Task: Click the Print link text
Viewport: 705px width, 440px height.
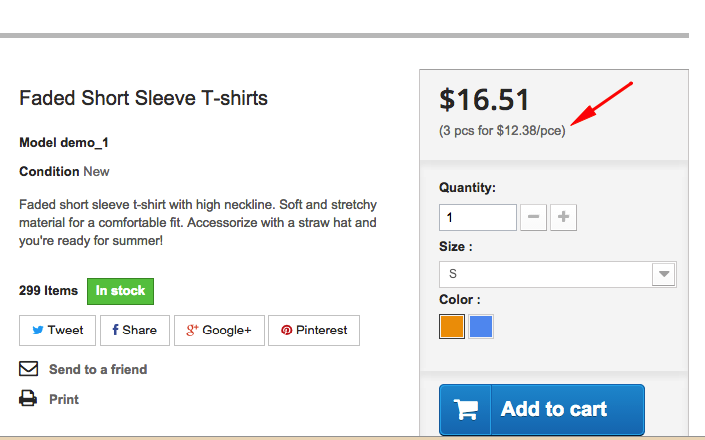Action: tap(64, 400)
